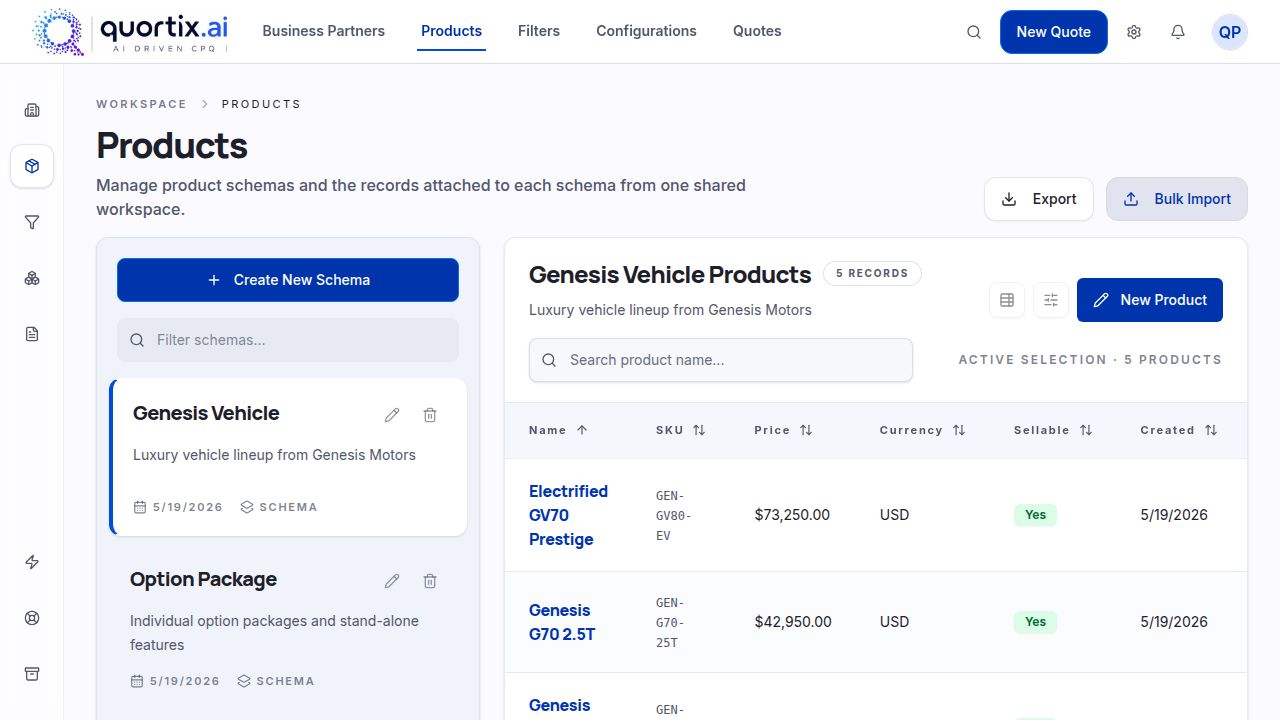Open the configurations cubes sidebar icon
This screenshot has height=720, width=1280.
coord(32,278)
